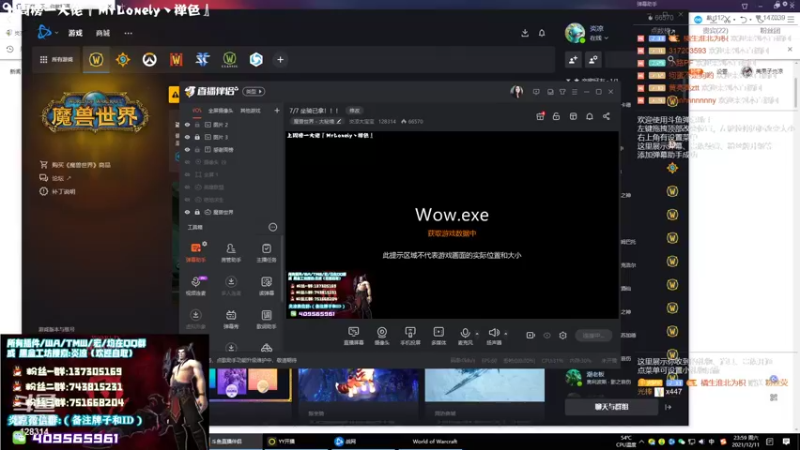The image size is (800, 450).
Task: Add 手机投屏 phone cast source
Action: (410, 336)
